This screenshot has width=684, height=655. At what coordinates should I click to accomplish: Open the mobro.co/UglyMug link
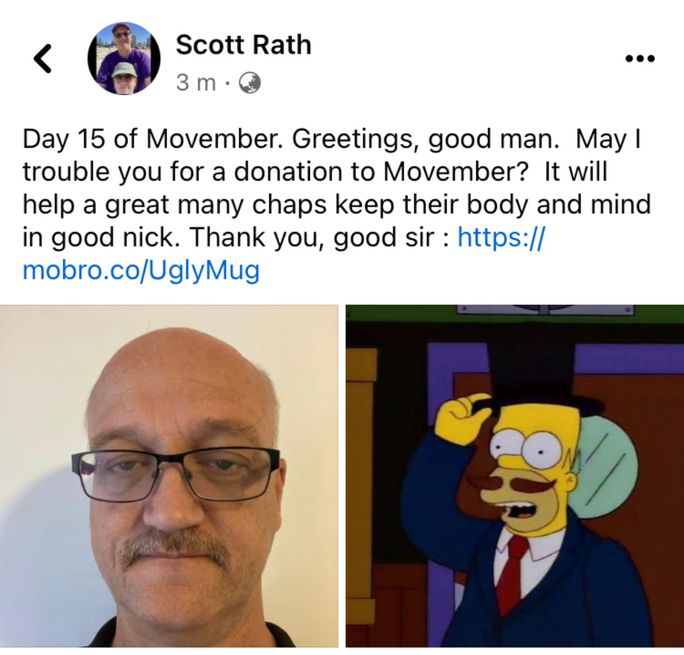(141, 270)
